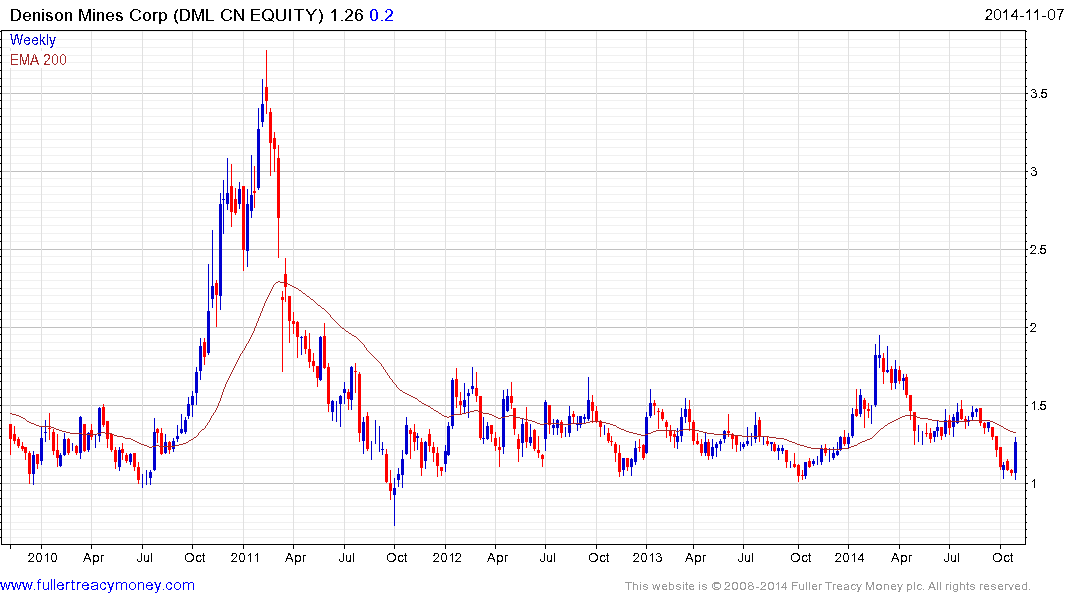Screen dimensions: 1075x600
Task: Click the final blue candle of November 2014
Action: (1015, 457)
